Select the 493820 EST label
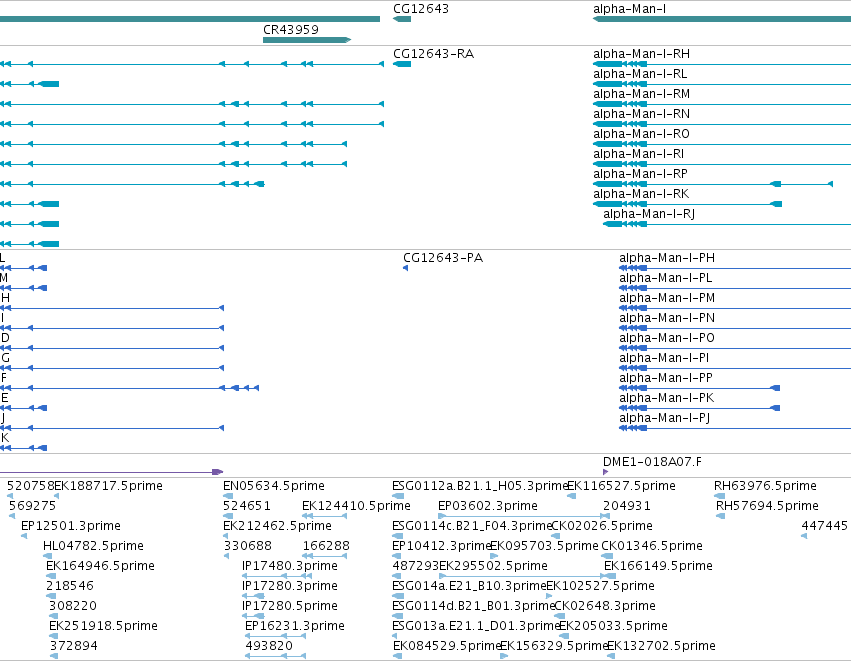Viewport: 851px width, 661px height. pos(269,646)
